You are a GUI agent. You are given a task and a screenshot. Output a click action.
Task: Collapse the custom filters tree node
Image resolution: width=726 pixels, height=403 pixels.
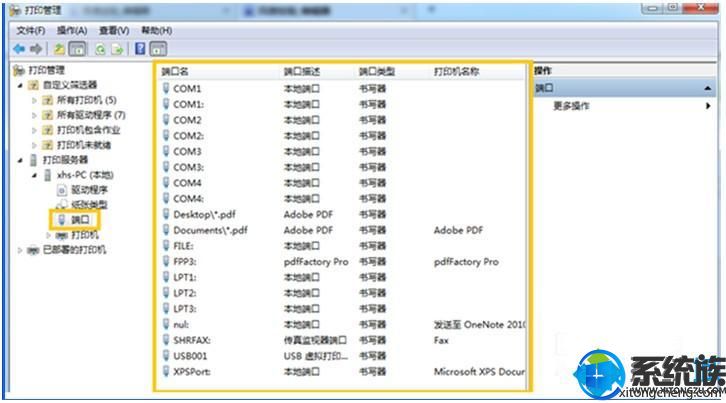pyautogui.click(x=20, y=86)
